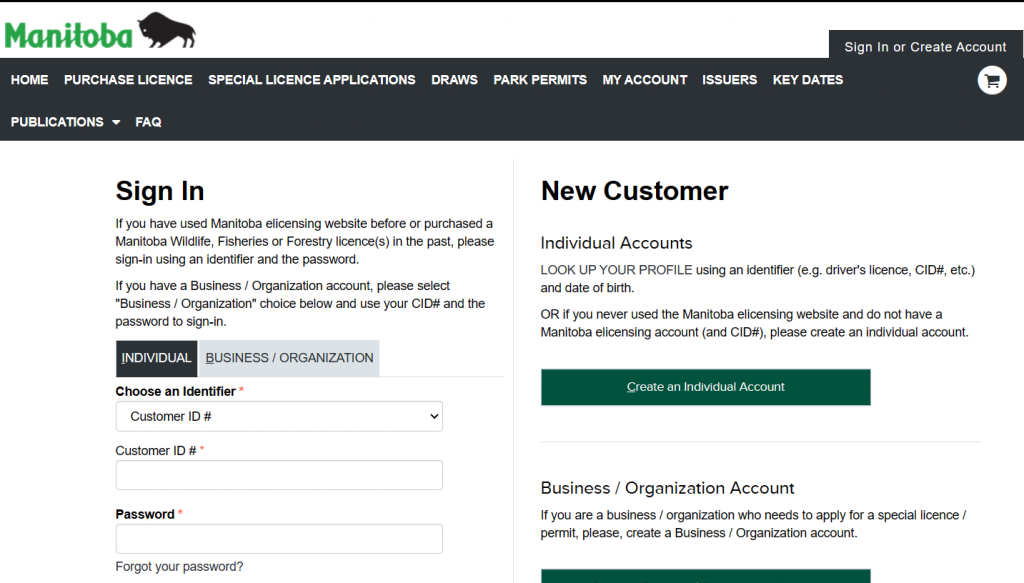Go to Purchase Licence menu
This screenshot has width=1024, height=583.
pyautogui.click(x=128, y=80)
